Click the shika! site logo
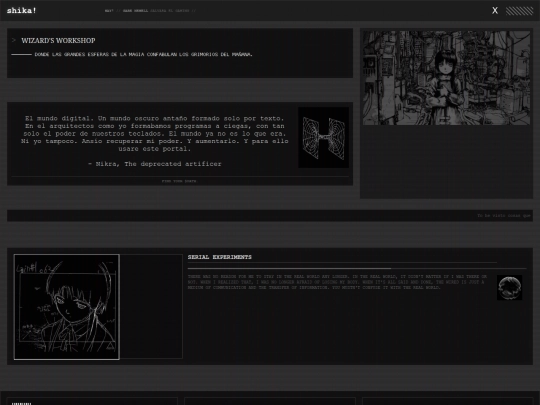540x405 pixels. tap(21, 10)
